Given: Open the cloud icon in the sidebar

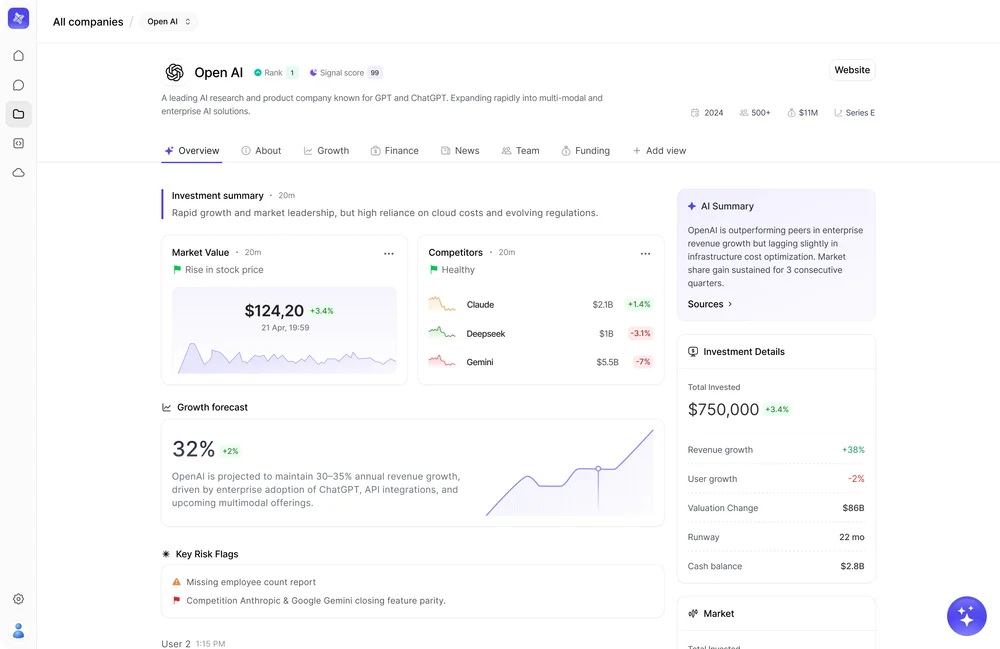Looking at the screenshot, I should (x=18, y=173).
